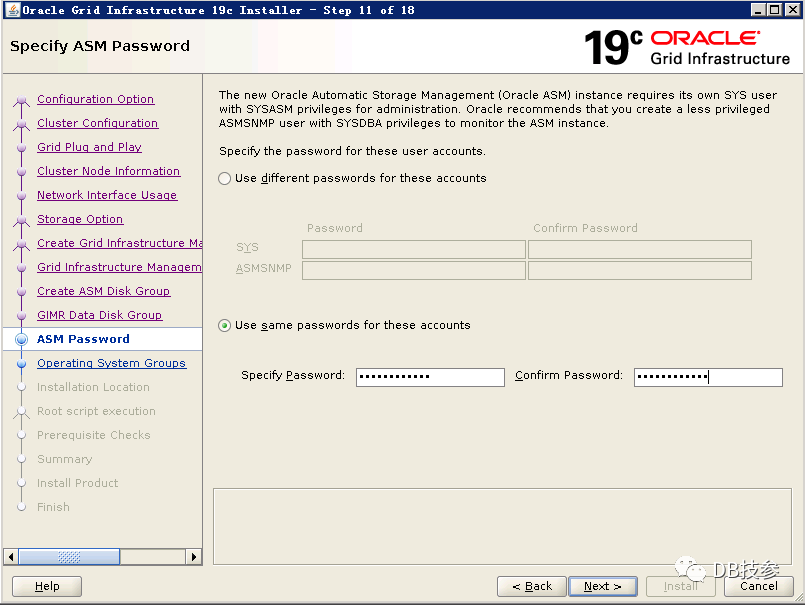The height and width of the screenshot is (605, 805).
Task: Click the message details text area
Action: tap(502, 526)
